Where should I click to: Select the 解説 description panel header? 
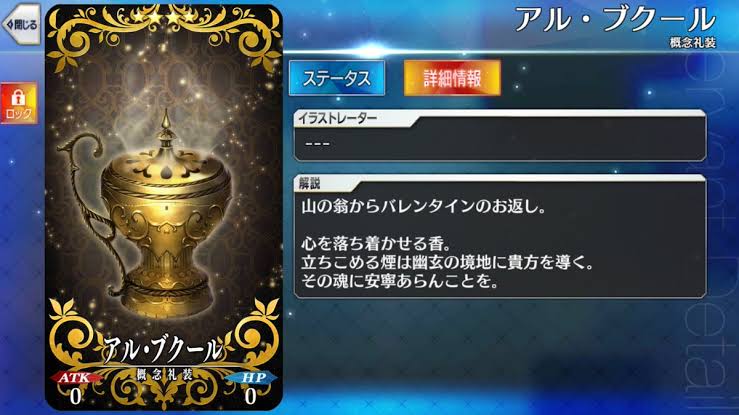pos(310,184)
